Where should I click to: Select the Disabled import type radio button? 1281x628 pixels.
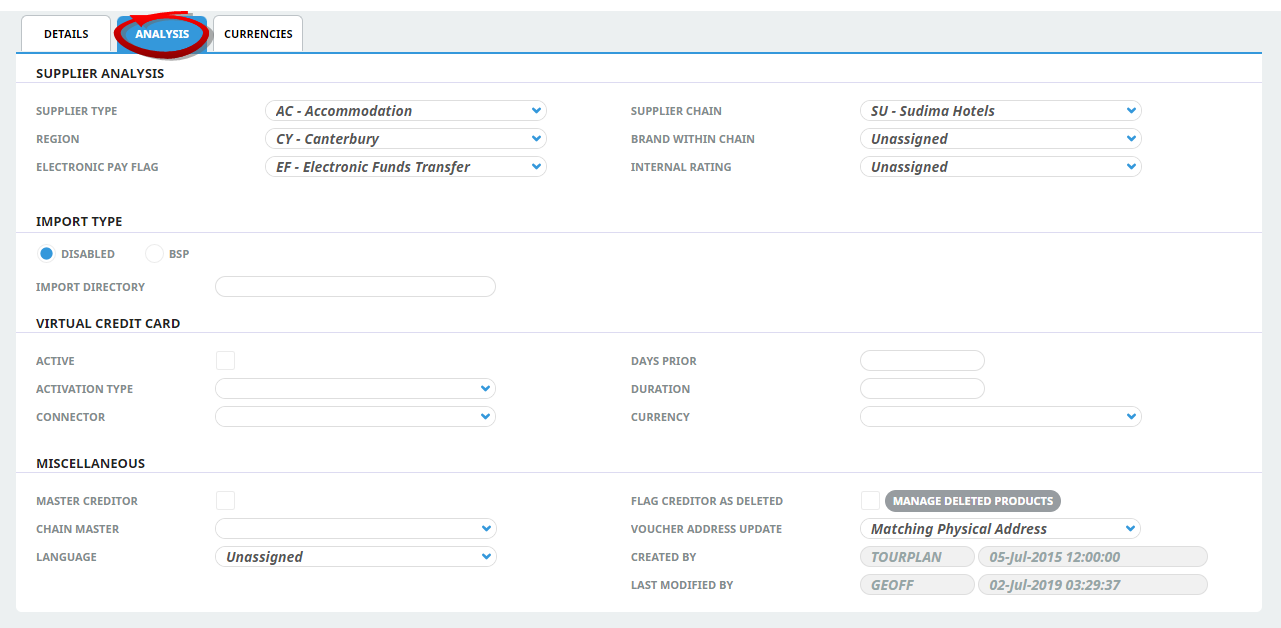coord(46,254)
